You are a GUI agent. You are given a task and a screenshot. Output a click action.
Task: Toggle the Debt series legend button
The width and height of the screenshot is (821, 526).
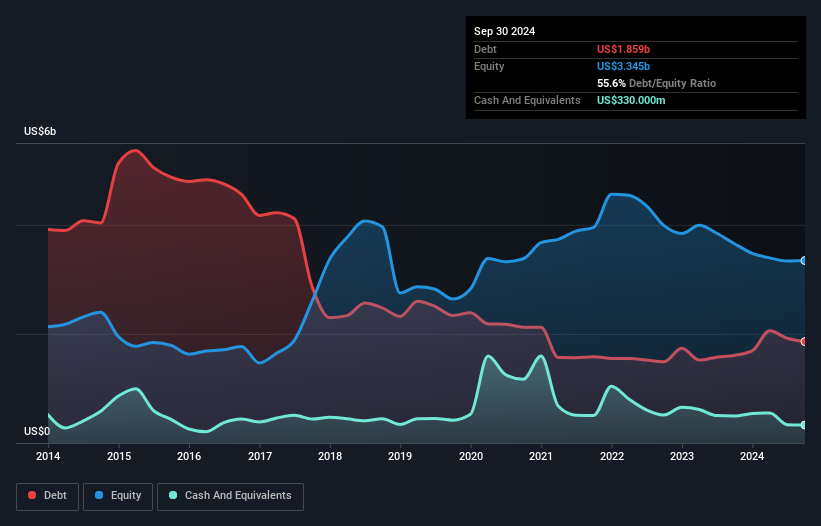coord(48,496)
